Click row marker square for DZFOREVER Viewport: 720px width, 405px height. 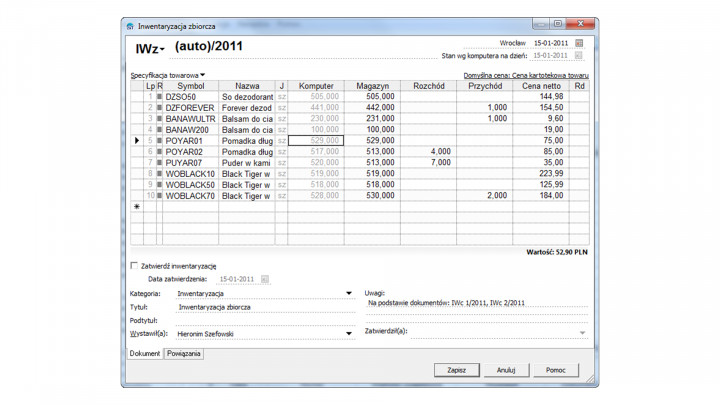pos(159,108)
